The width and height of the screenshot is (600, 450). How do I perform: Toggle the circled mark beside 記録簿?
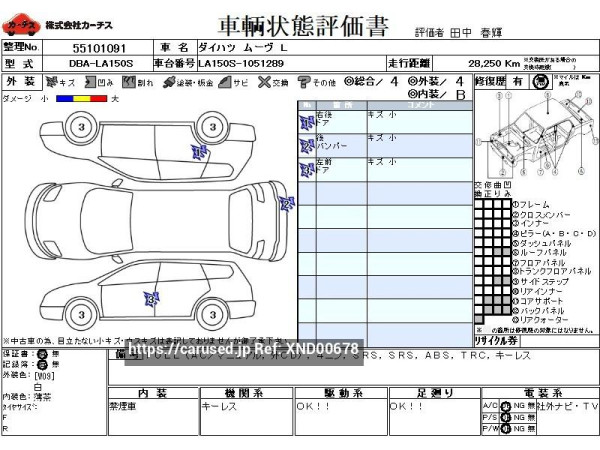click(42, 364)
